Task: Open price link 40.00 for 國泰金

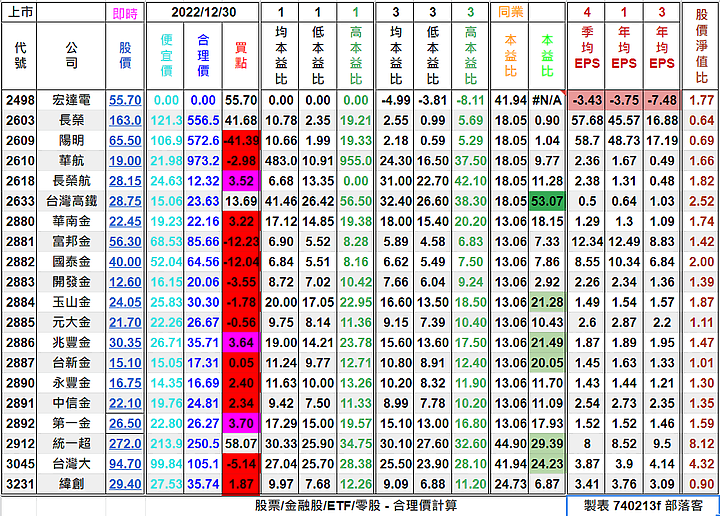Action: [x=125, y=262]
